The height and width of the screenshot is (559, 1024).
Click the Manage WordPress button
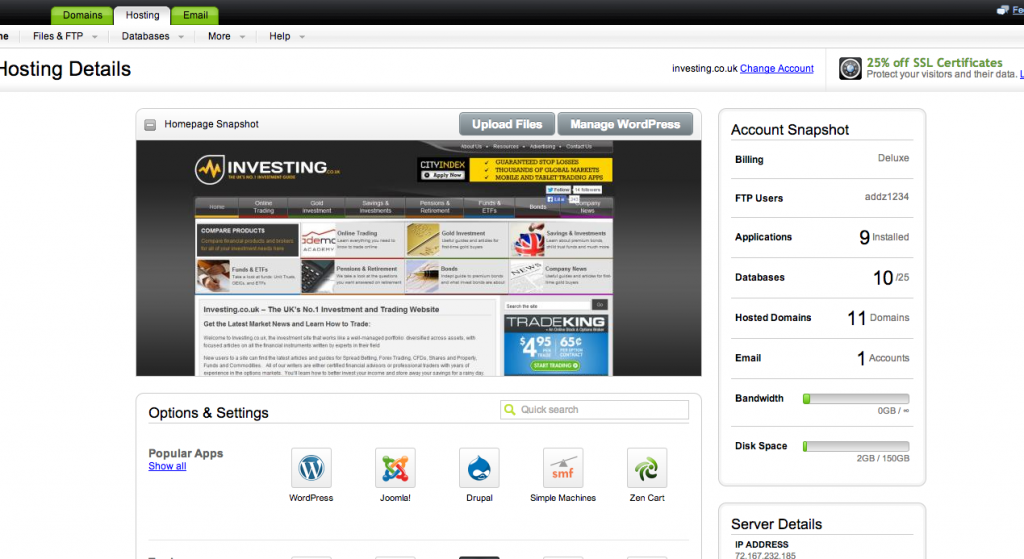point(625,124)
